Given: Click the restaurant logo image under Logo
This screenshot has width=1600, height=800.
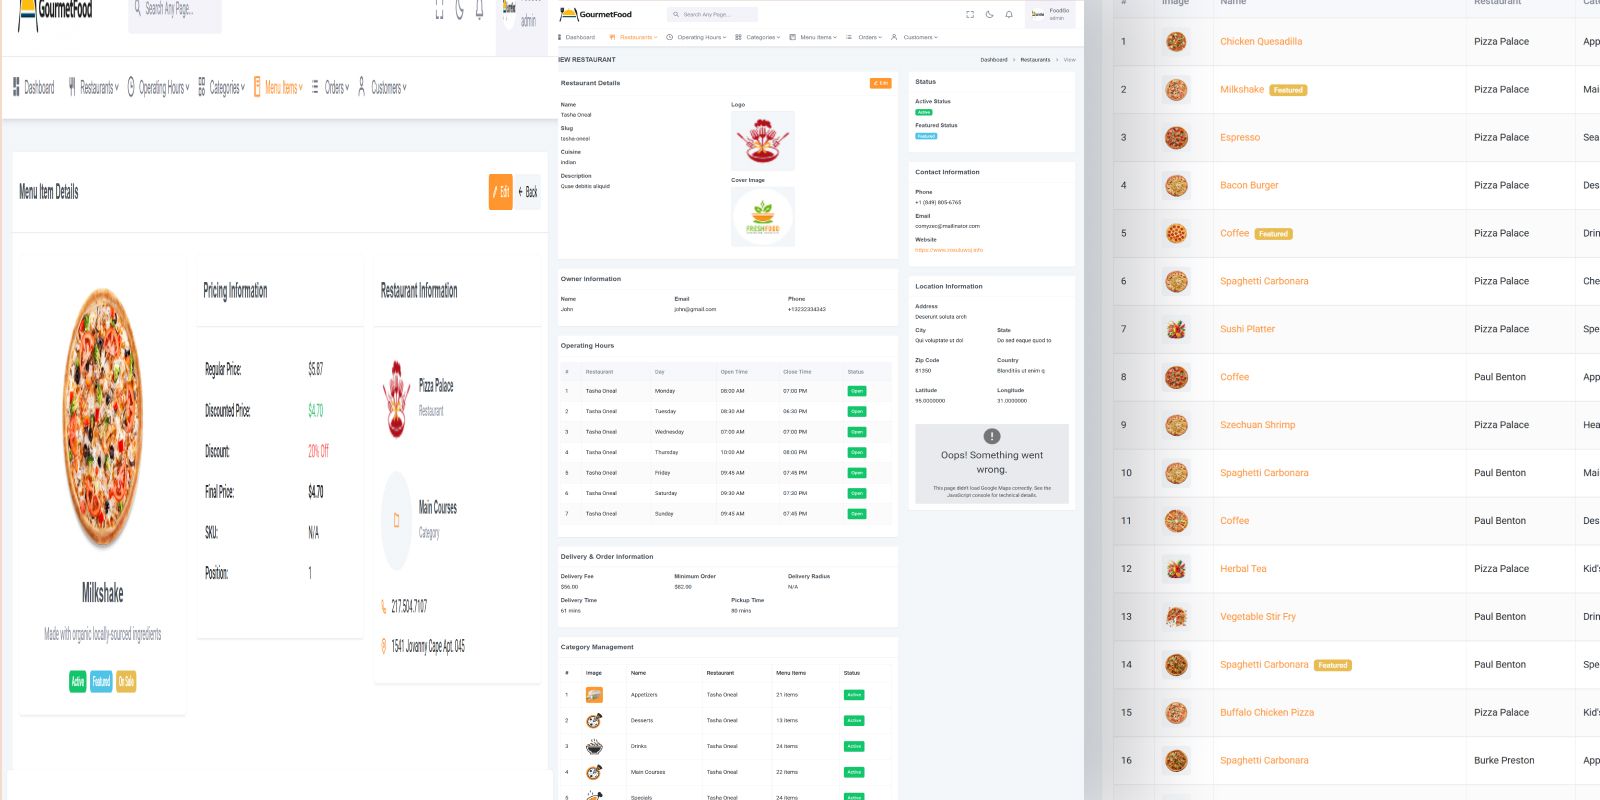Looking at the screenshot, I should pos(763,140).
